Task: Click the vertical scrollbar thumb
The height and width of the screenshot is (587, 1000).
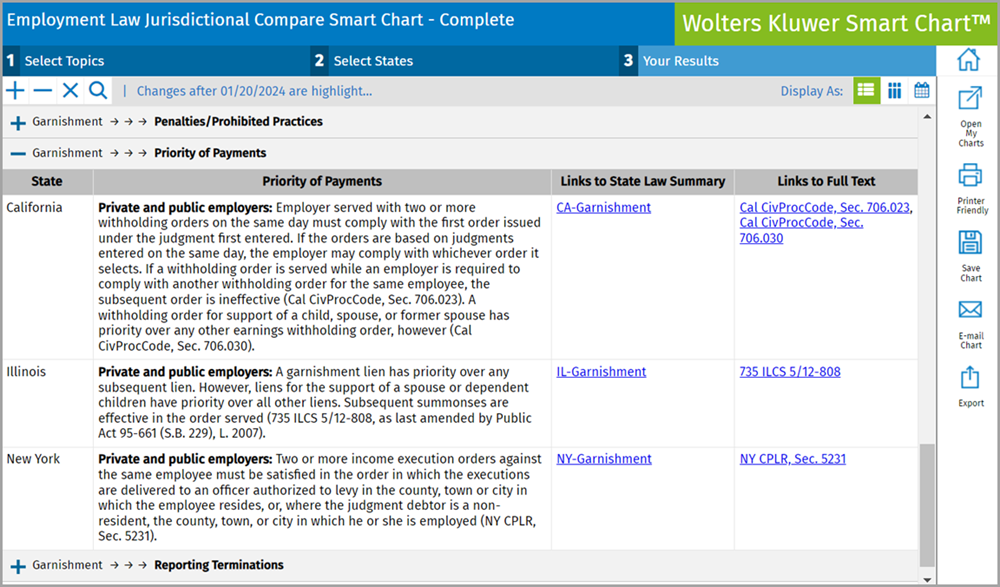Action: click(x=927, y=505)
